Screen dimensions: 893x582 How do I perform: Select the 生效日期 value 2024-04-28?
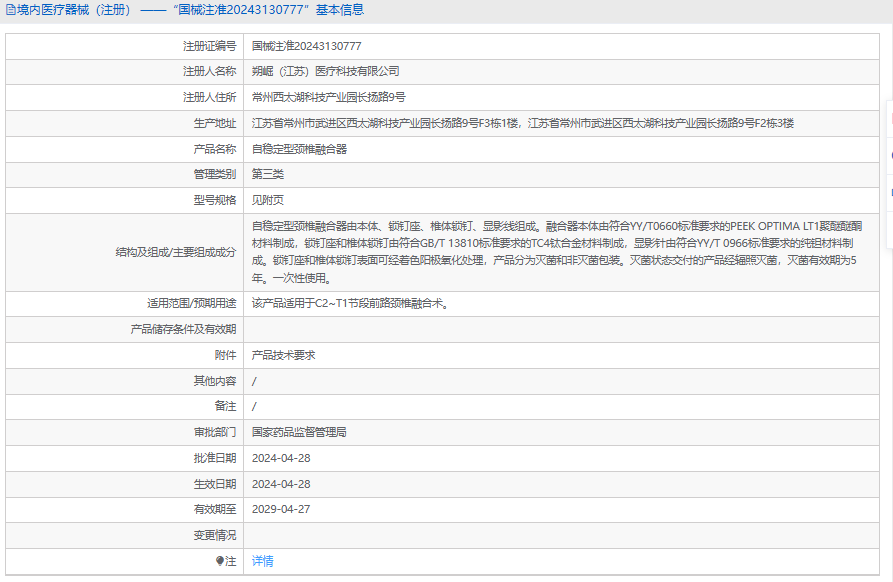click(281, 484)
